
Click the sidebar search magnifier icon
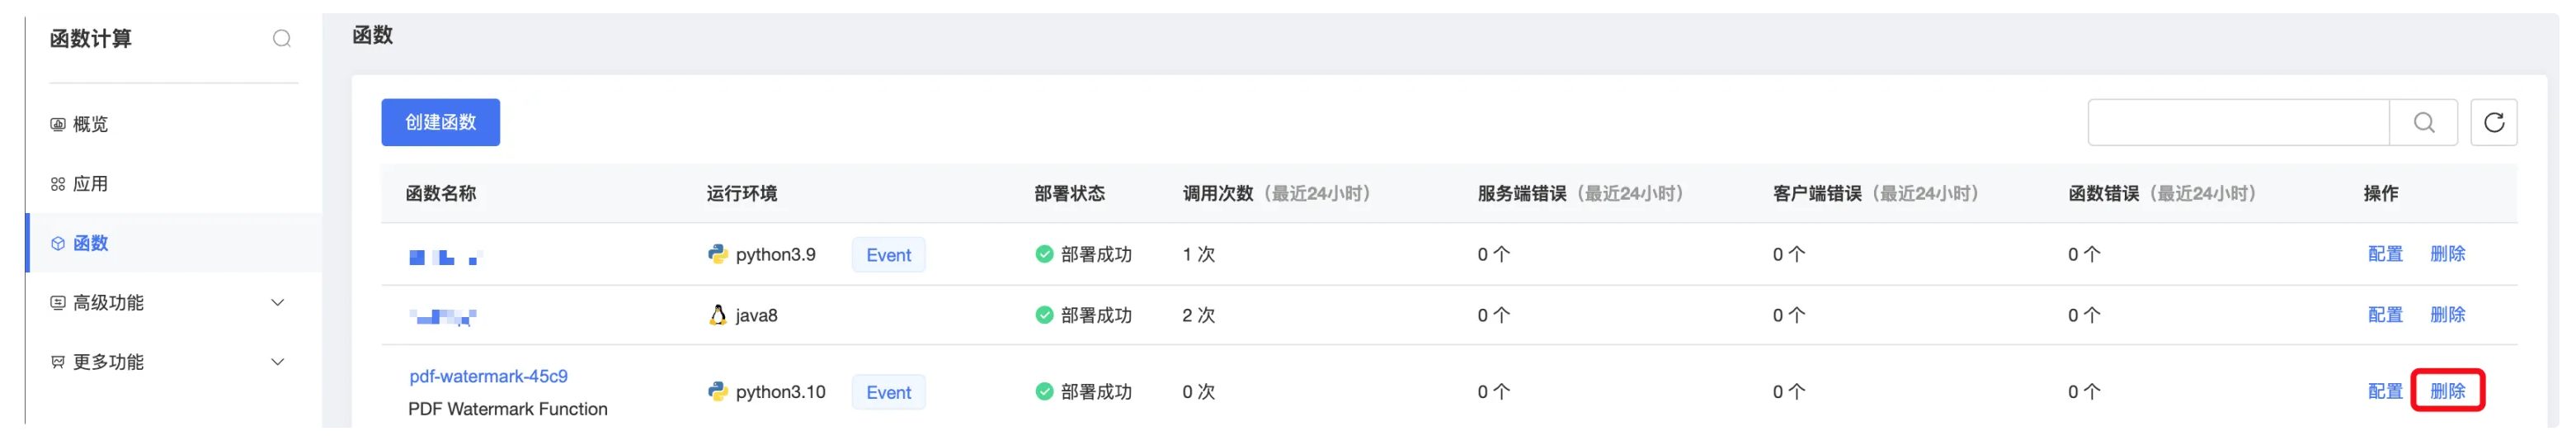point(282,39)
